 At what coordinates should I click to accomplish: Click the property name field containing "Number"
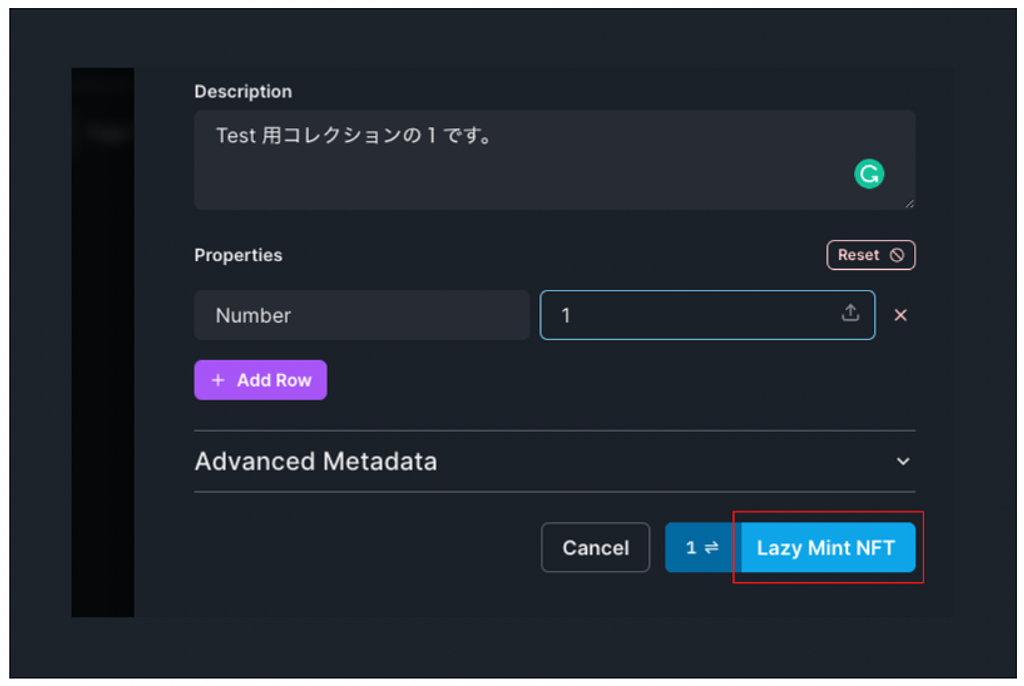(361, 315)
